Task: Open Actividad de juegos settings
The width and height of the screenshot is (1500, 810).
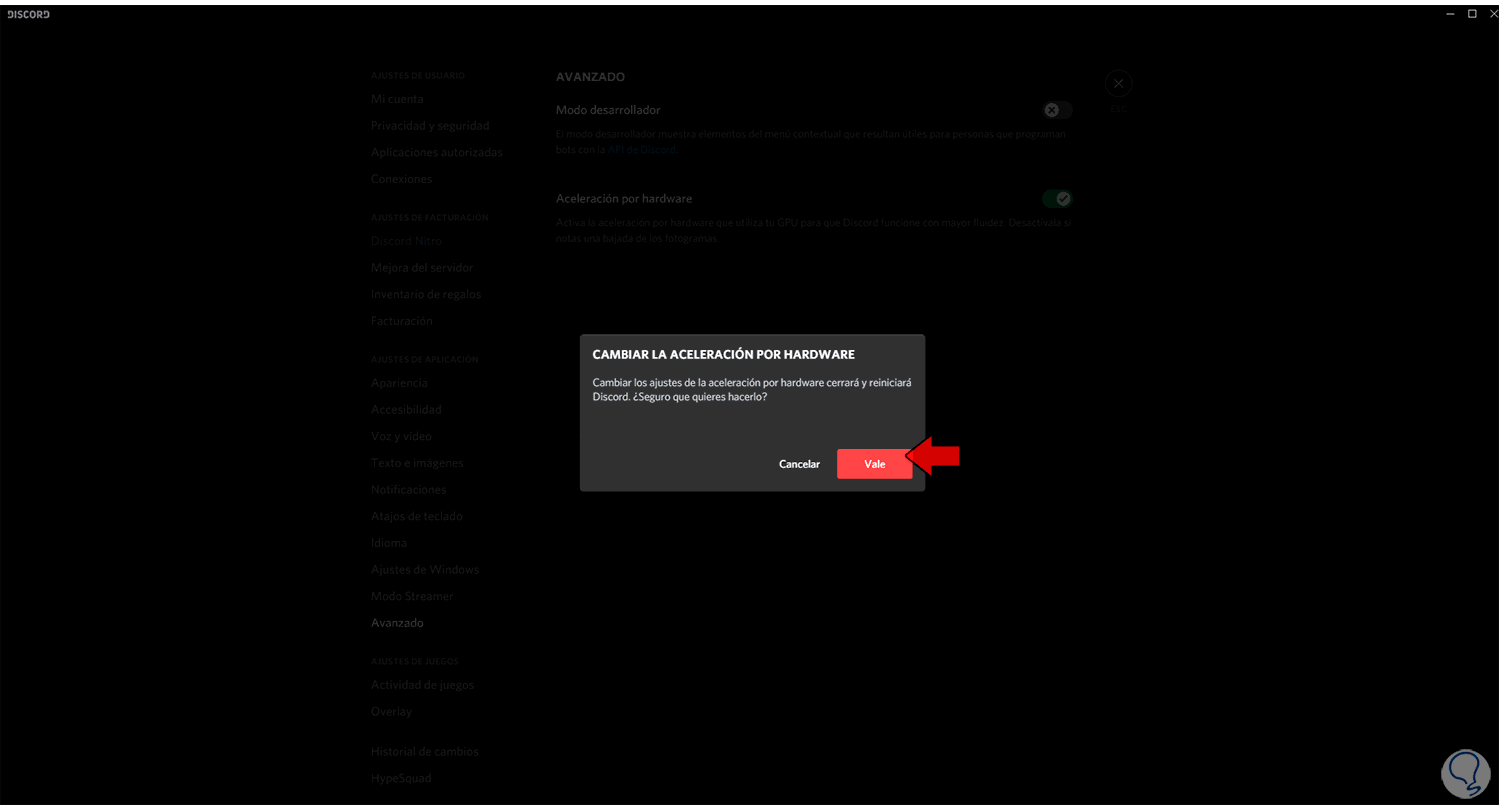Action: tap(422, 685)
